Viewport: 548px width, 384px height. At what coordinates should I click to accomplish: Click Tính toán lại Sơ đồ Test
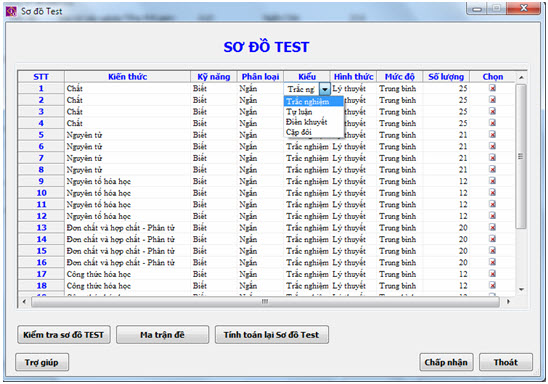tap(272, 335)
